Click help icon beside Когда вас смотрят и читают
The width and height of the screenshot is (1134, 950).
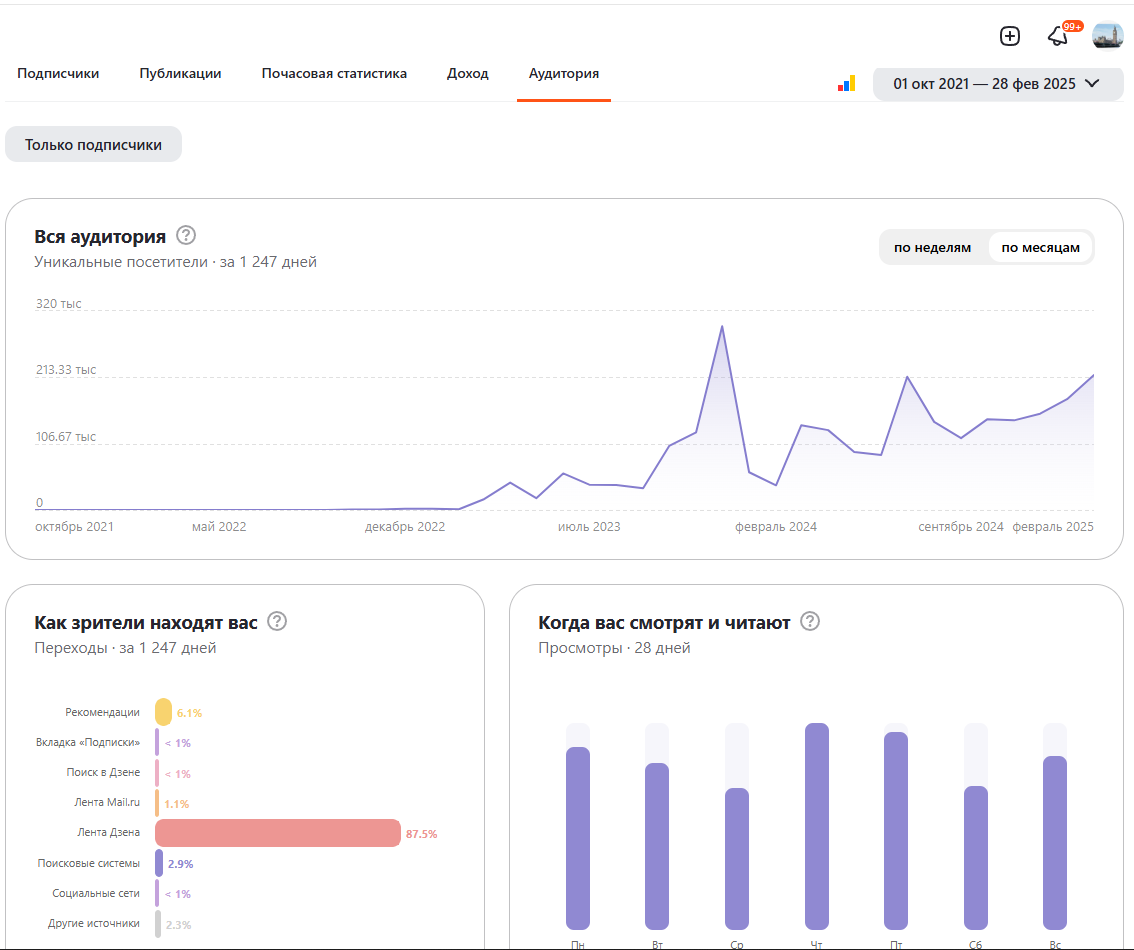810,622
